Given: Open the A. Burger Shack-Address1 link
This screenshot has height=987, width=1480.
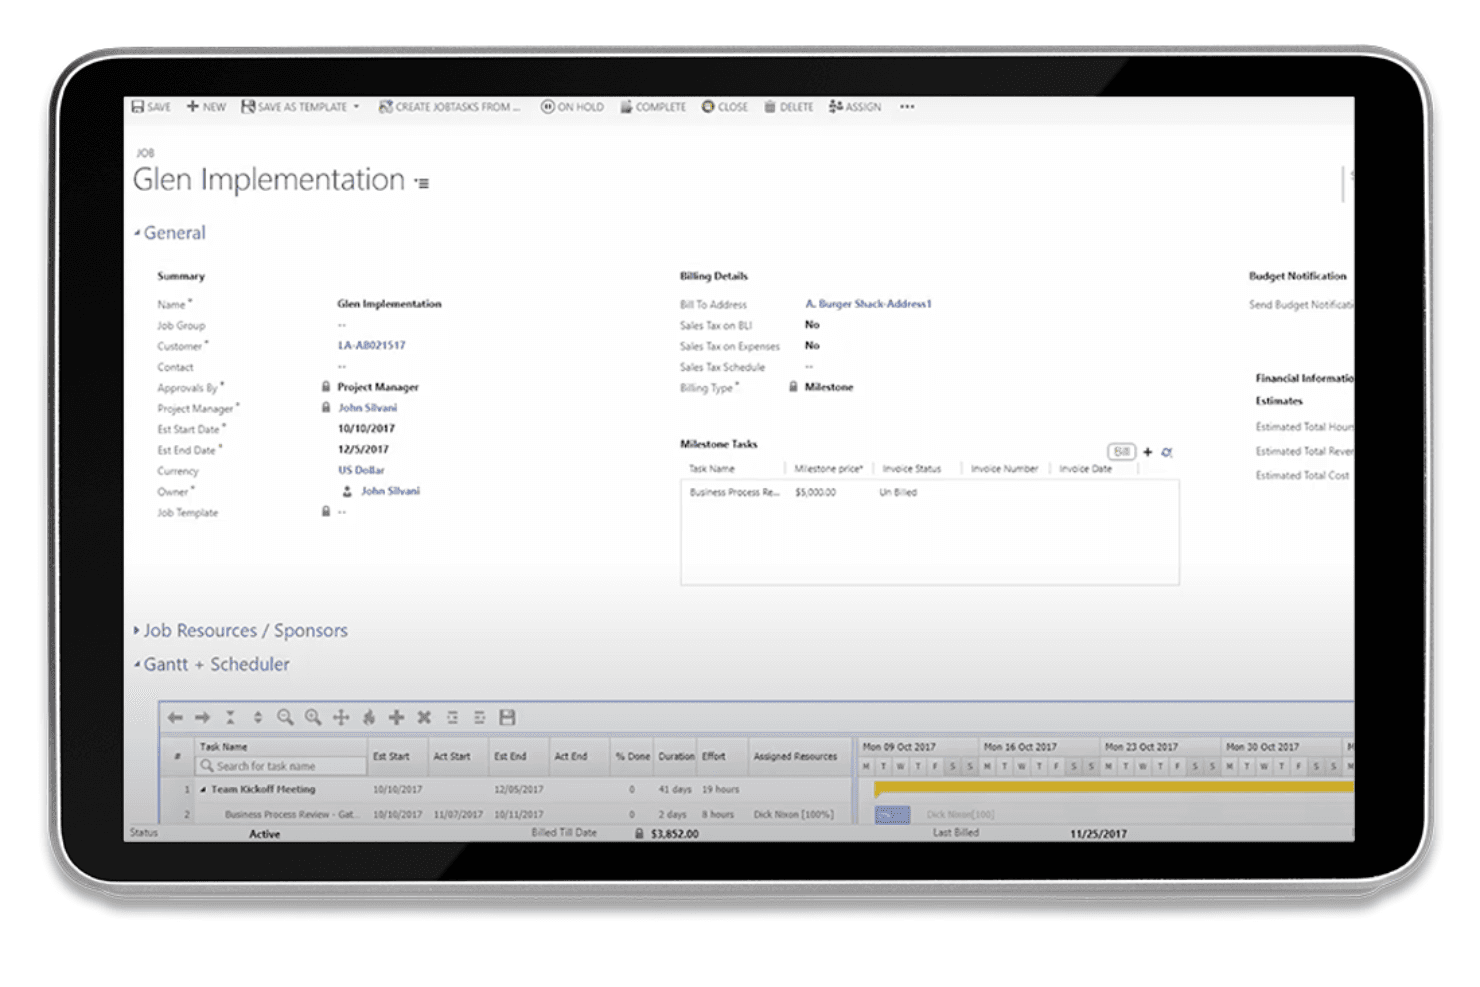Looking at the screenshot, I should [x=868, y=304].
